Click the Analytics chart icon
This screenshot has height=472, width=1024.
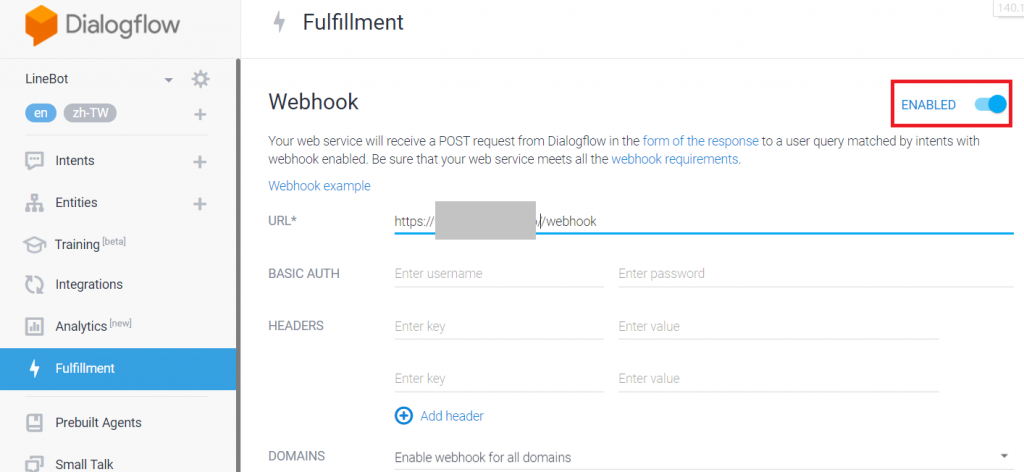pyautogui.click(x=35, y=327)
